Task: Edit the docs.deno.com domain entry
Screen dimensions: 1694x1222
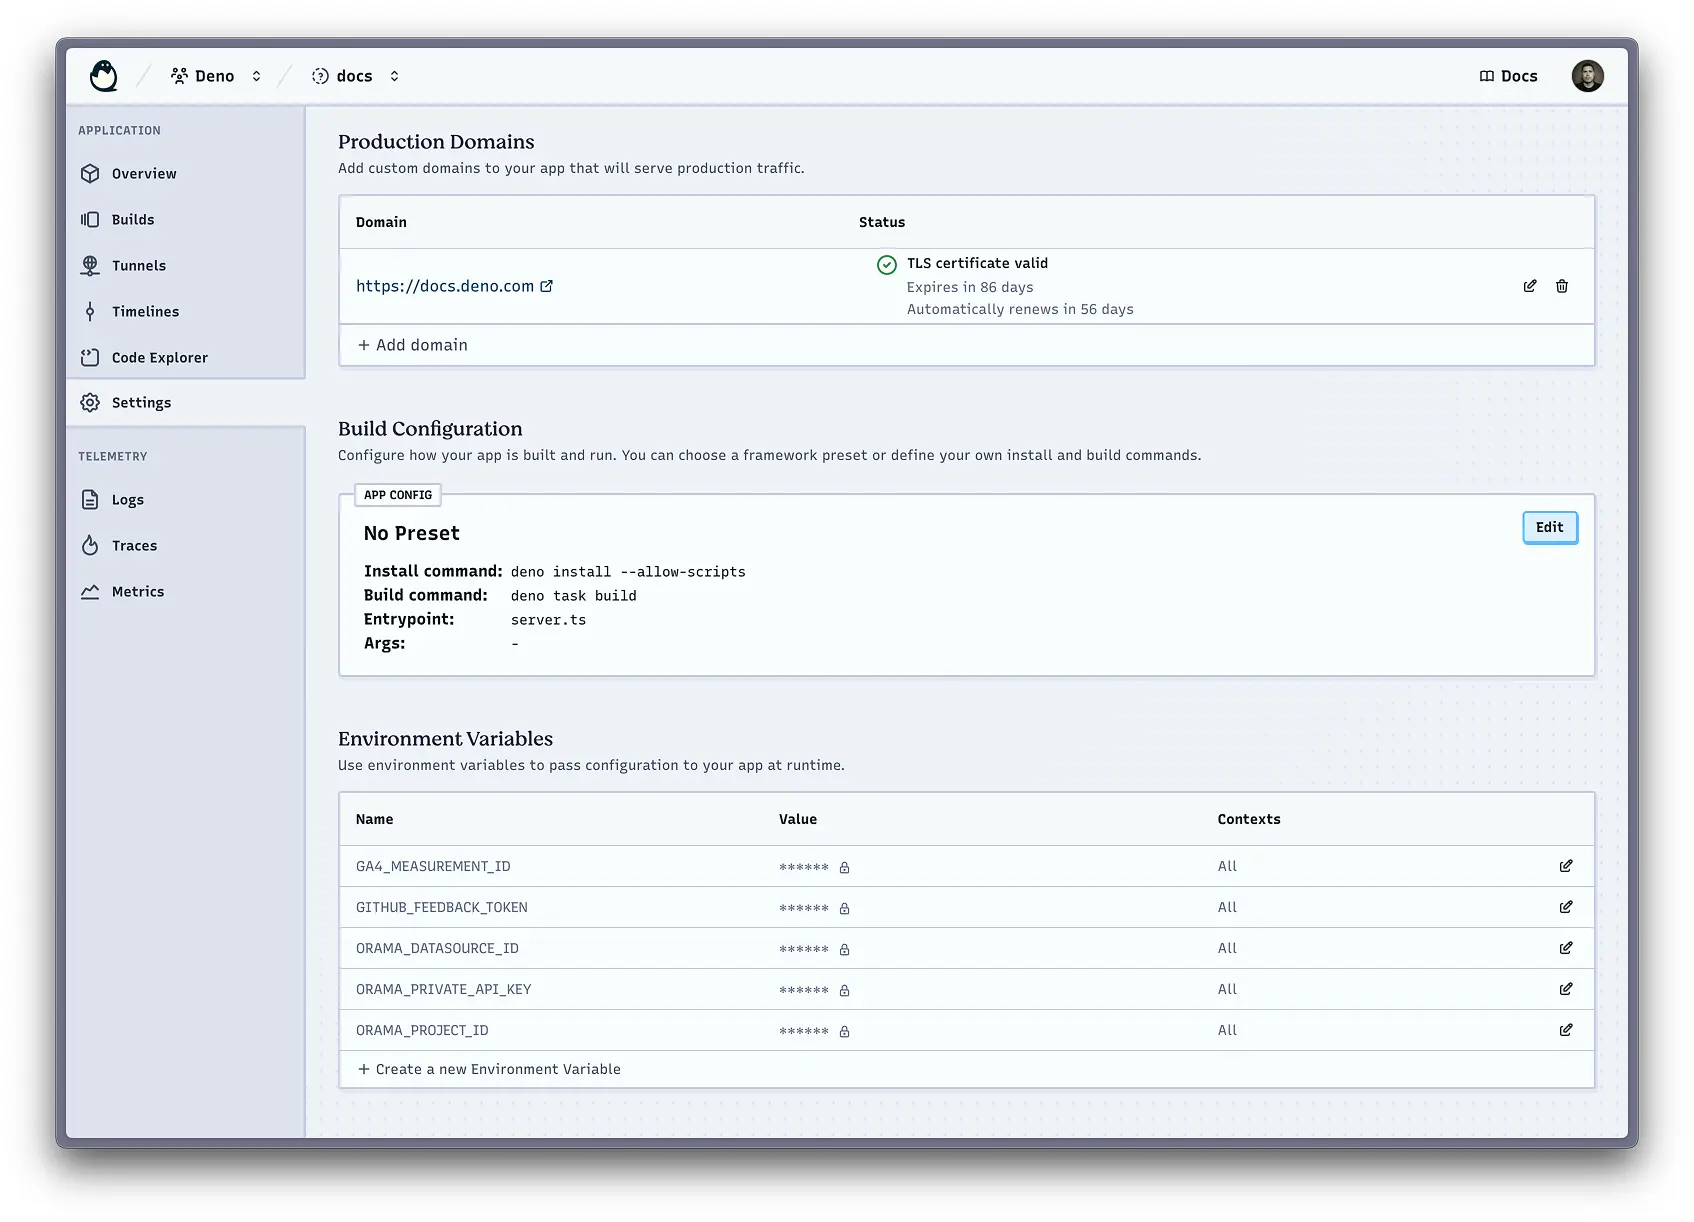Action: [1529, 286]
